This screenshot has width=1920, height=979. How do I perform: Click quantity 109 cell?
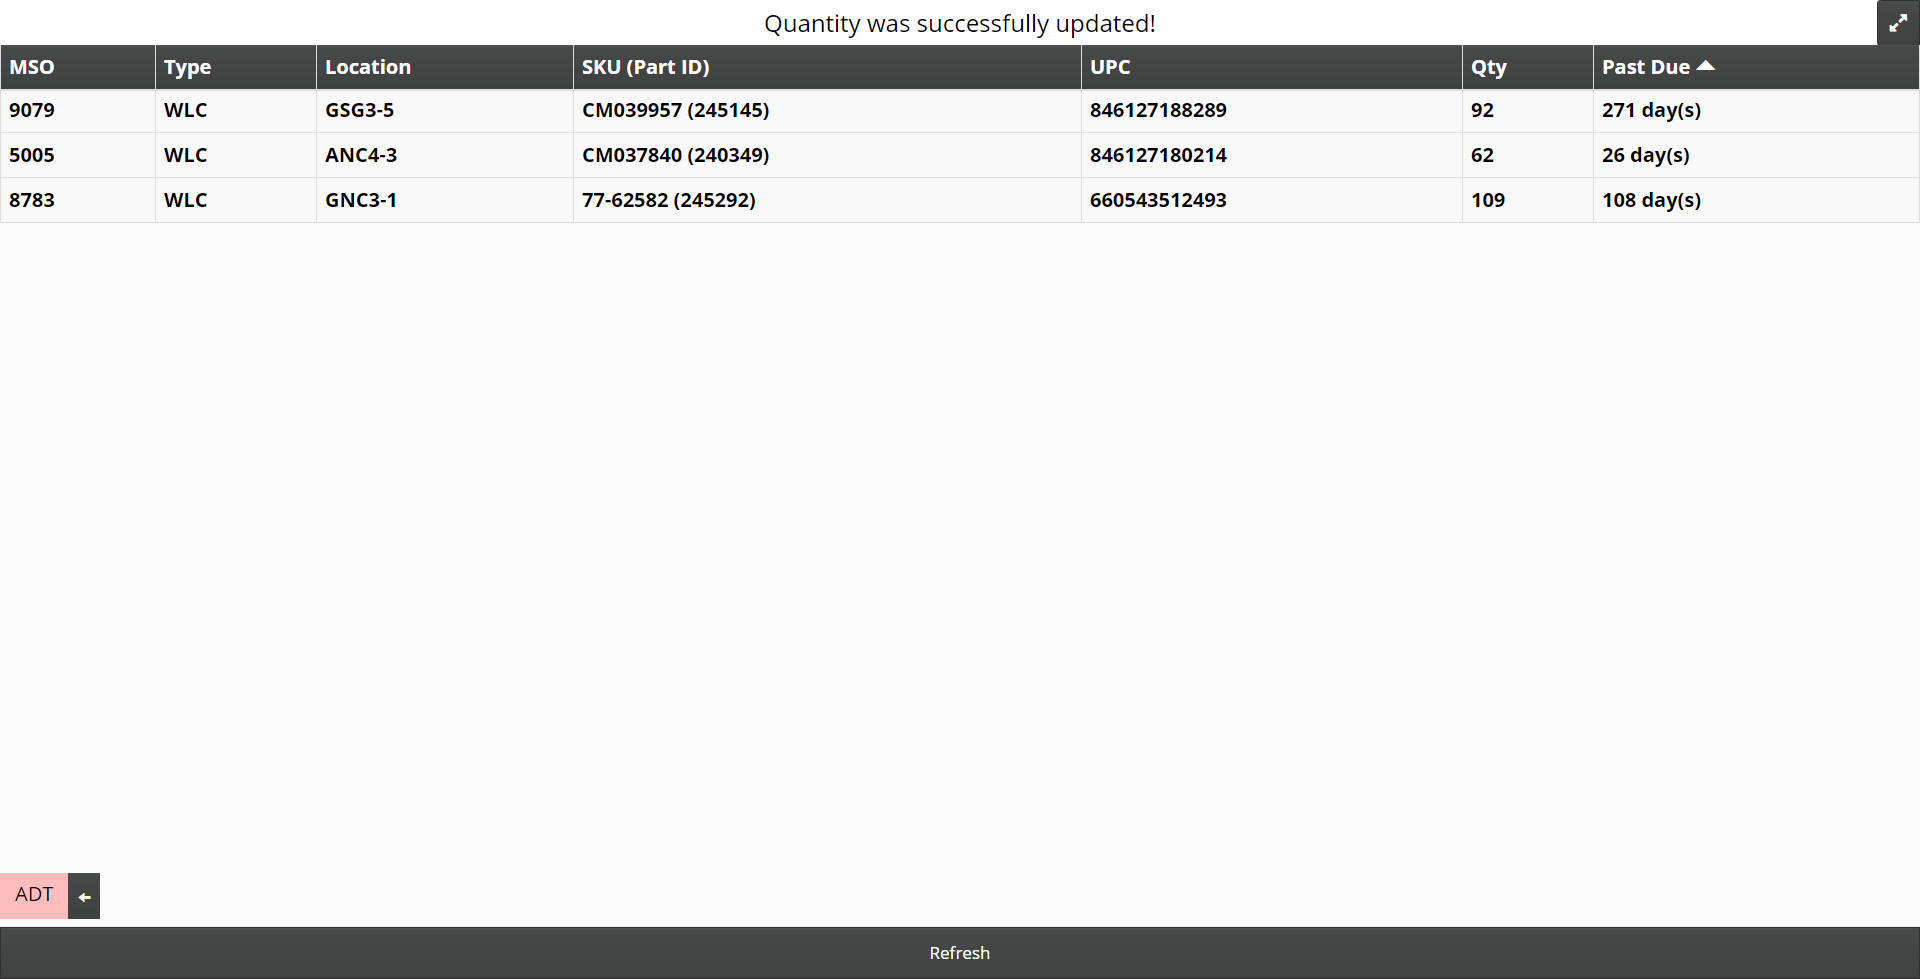tap(1528, 200)
